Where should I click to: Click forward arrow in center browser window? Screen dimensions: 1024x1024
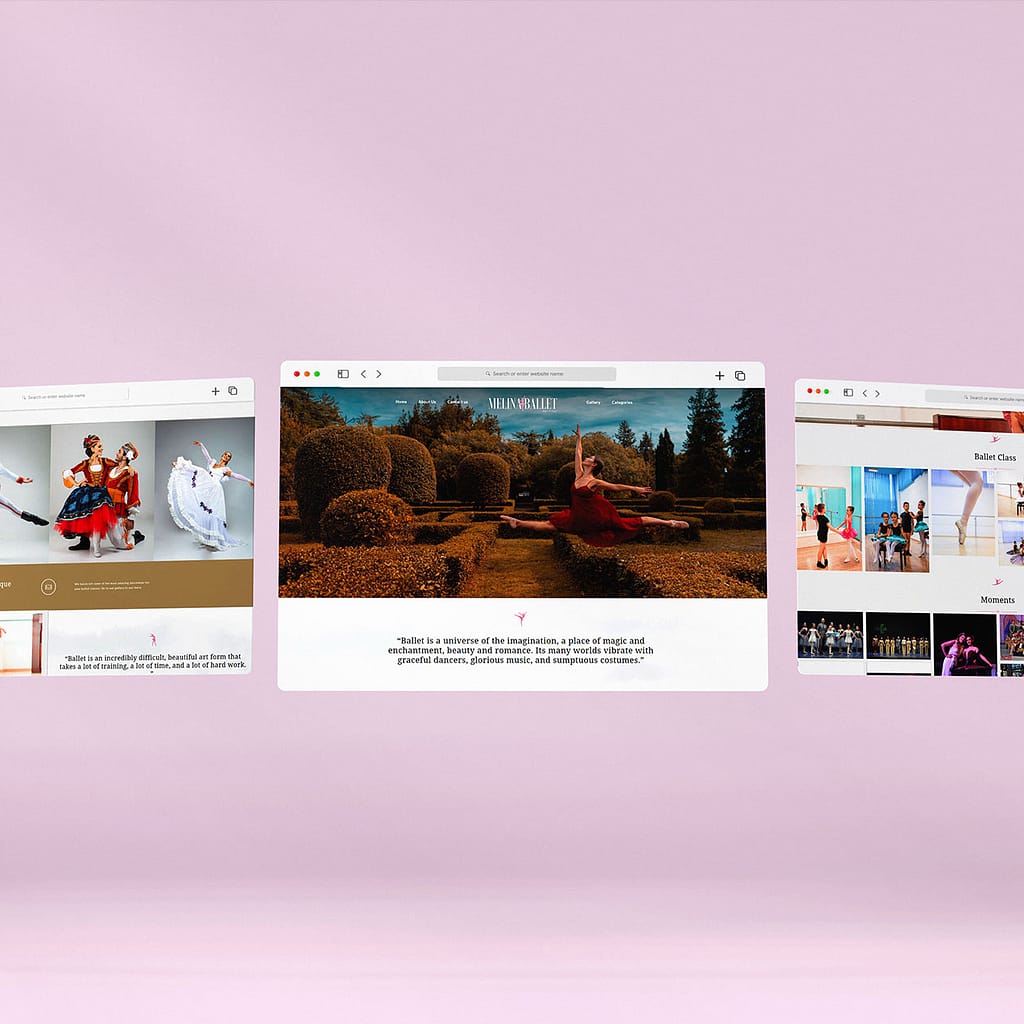tap(379, 374)
